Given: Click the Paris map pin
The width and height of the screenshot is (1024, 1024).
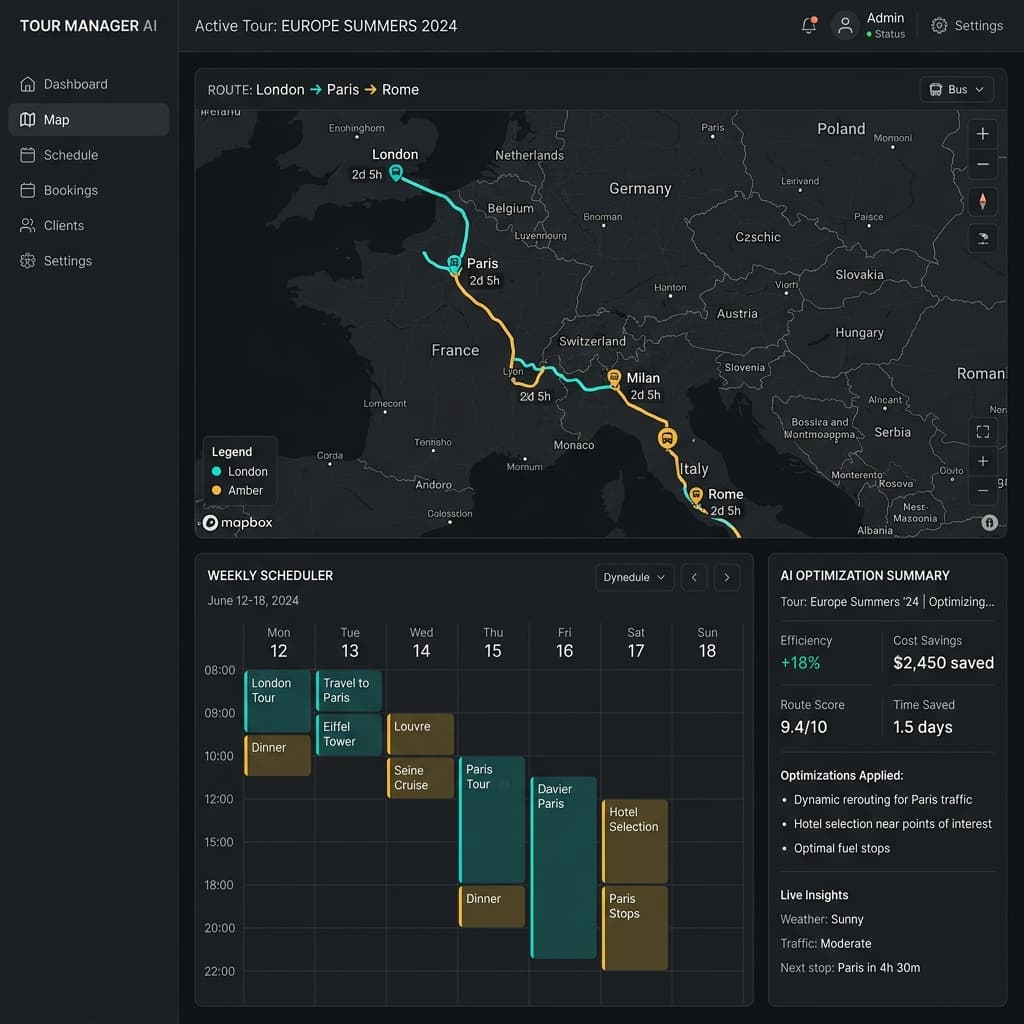Looking at the screenshot, I should (x=454, y=263).
